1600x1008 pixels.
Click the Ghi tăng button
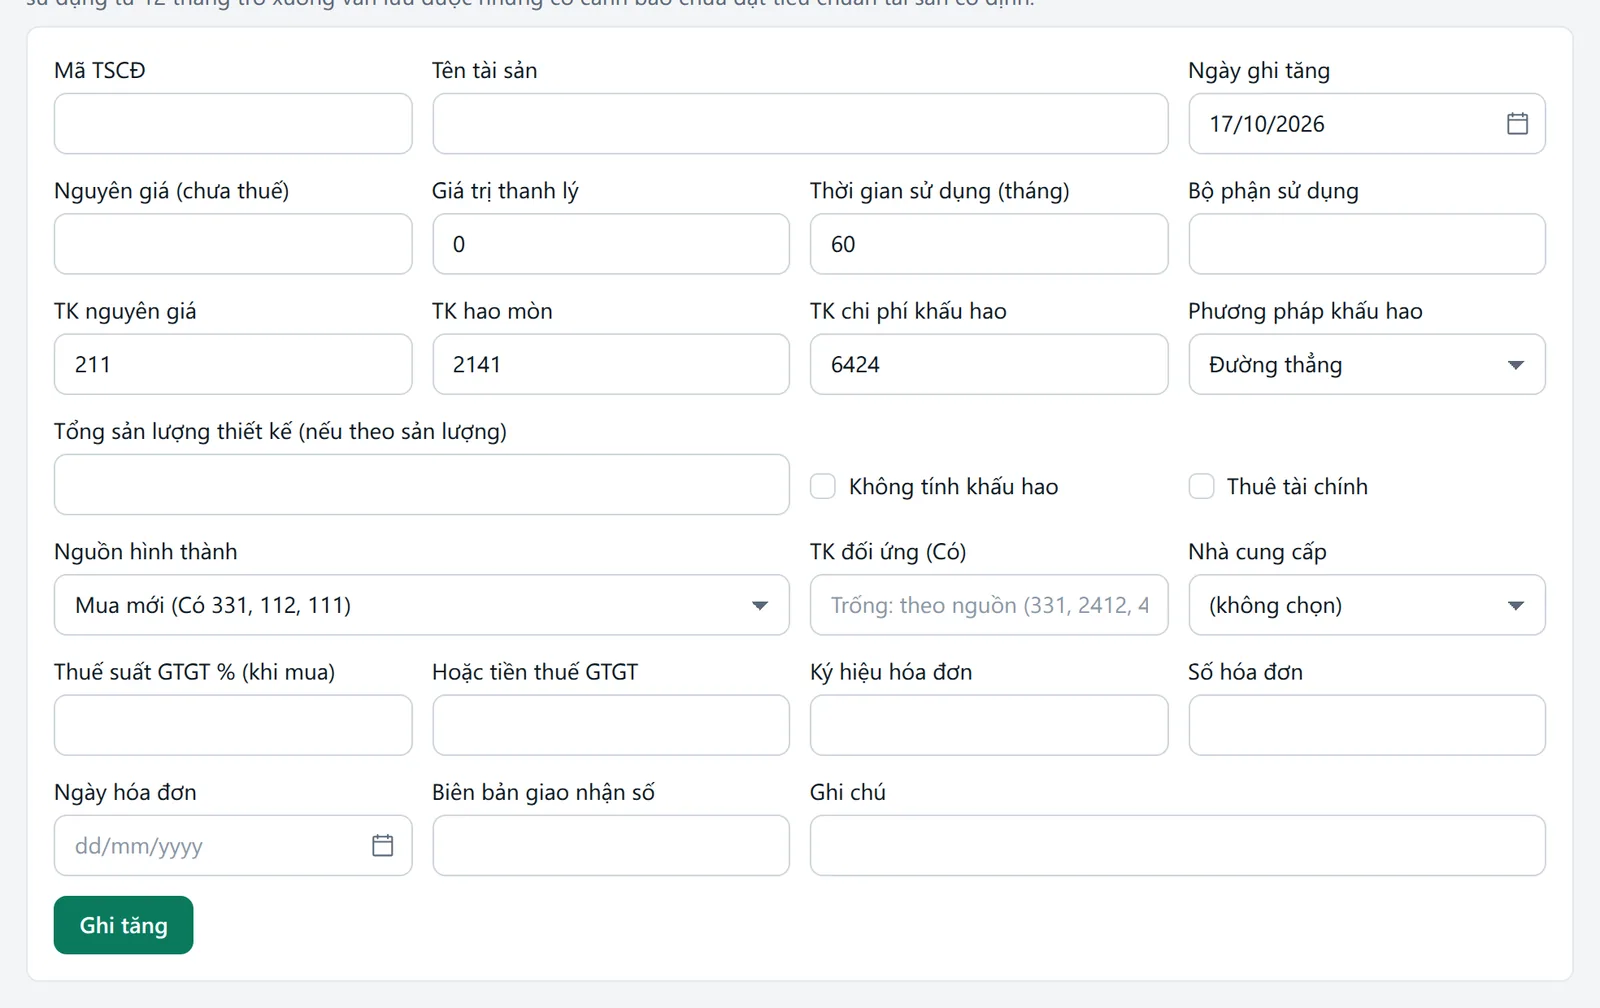click(x=123, y=925)
